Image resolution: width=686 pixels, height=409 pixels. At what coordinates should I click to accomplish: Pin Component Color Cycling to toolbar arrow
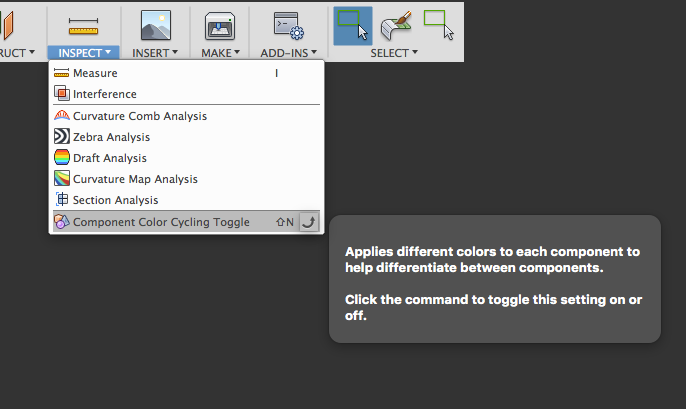coord(309,222)
